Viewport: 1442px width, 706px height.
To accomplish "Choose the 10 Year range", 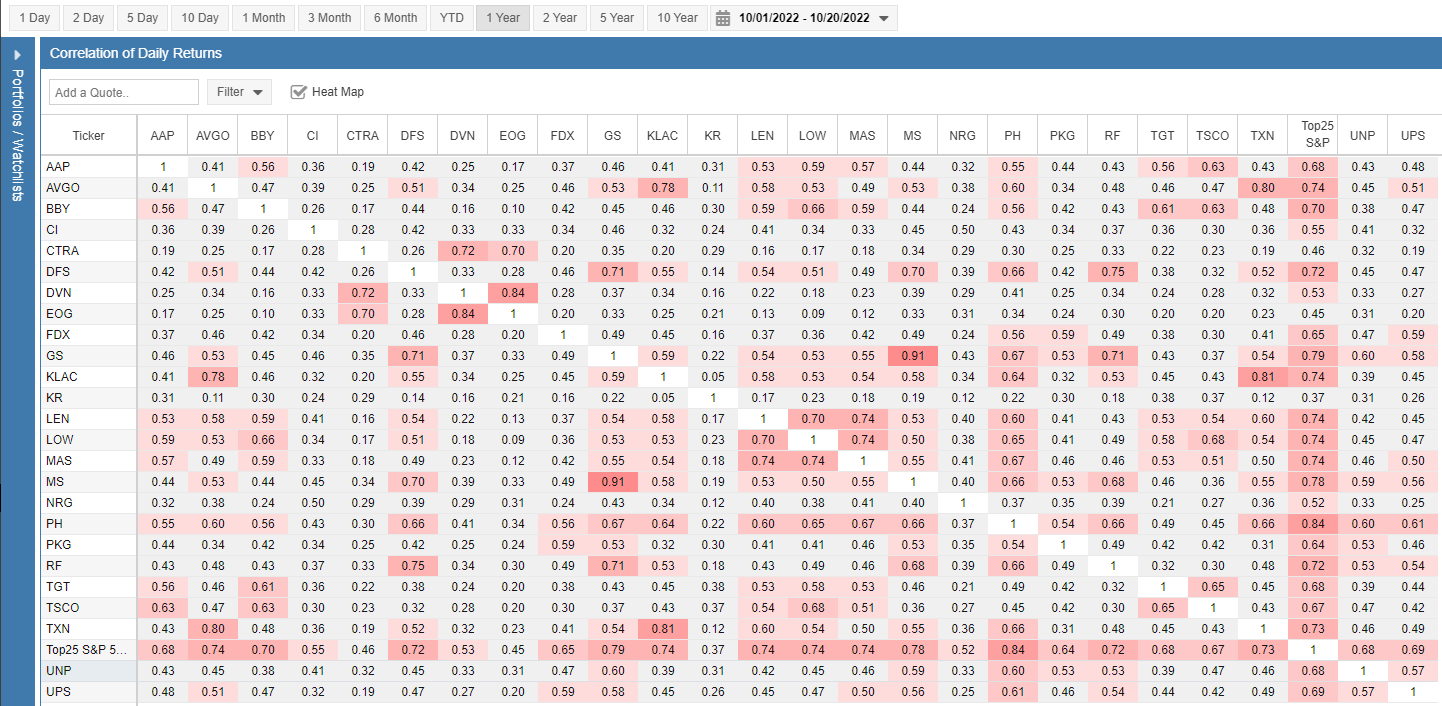I will [676, 18].
